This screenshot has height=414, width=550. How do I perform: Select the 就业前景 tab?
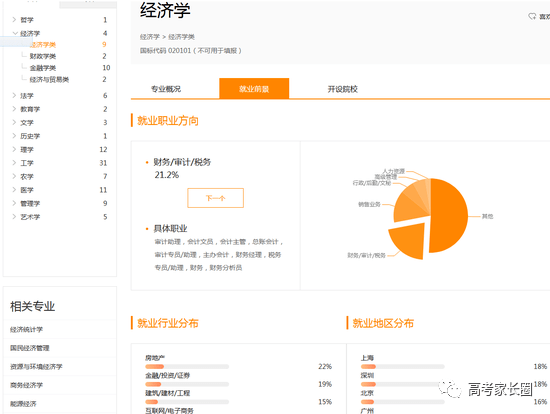(254, 89)
